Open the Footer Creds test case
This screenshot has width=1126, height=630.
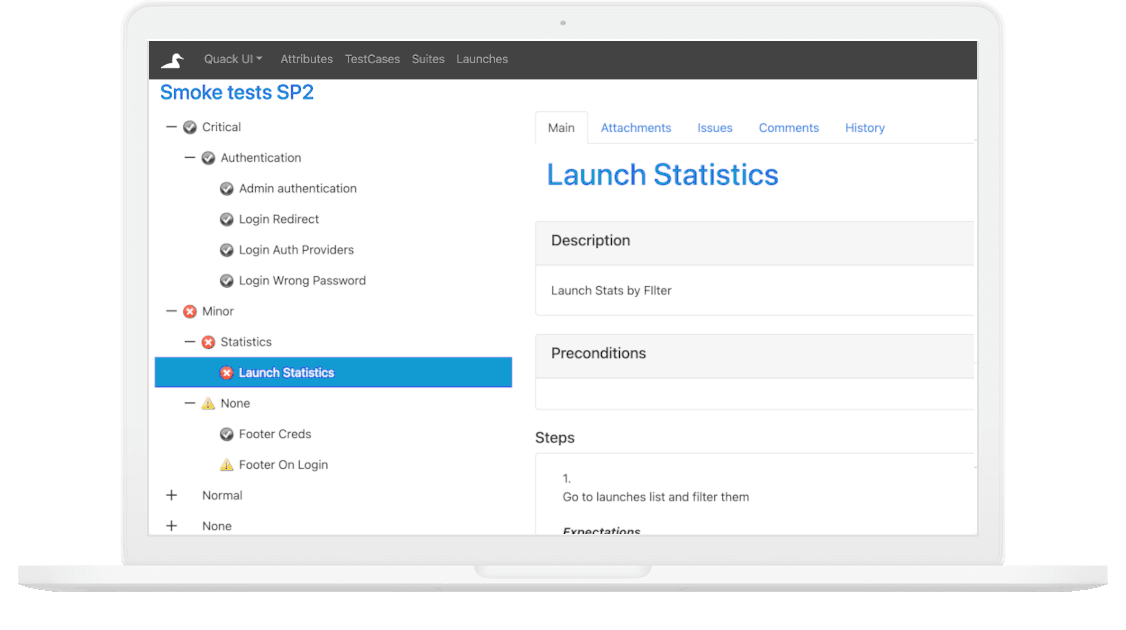tap(275, 434)
